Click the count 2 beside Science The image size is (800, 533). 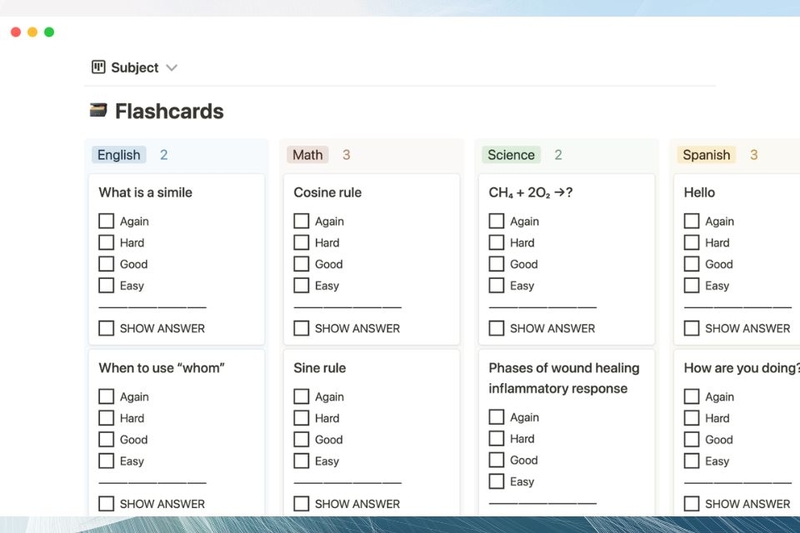pos(558,155)
